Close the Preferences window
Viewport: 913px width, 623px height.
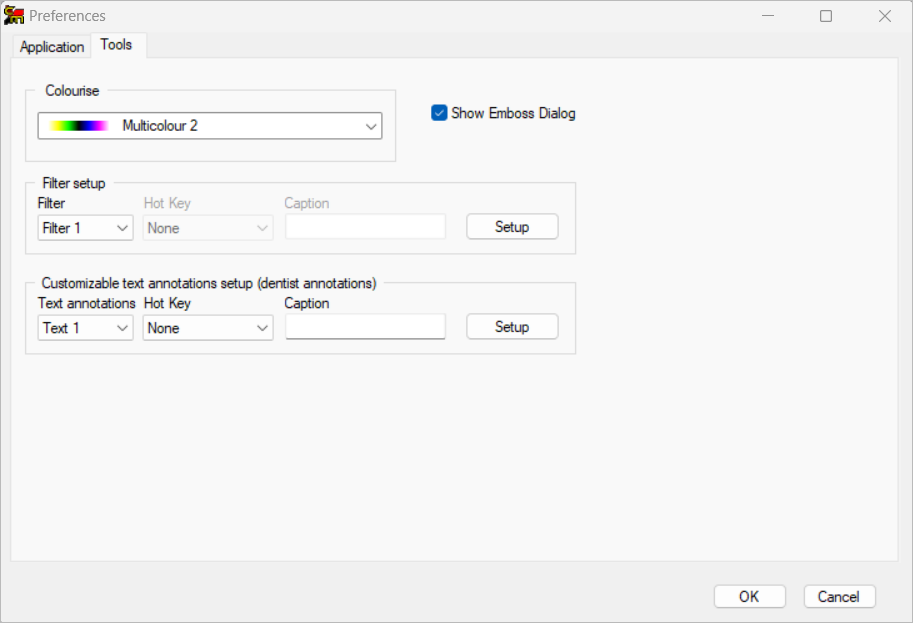point(884,16)
